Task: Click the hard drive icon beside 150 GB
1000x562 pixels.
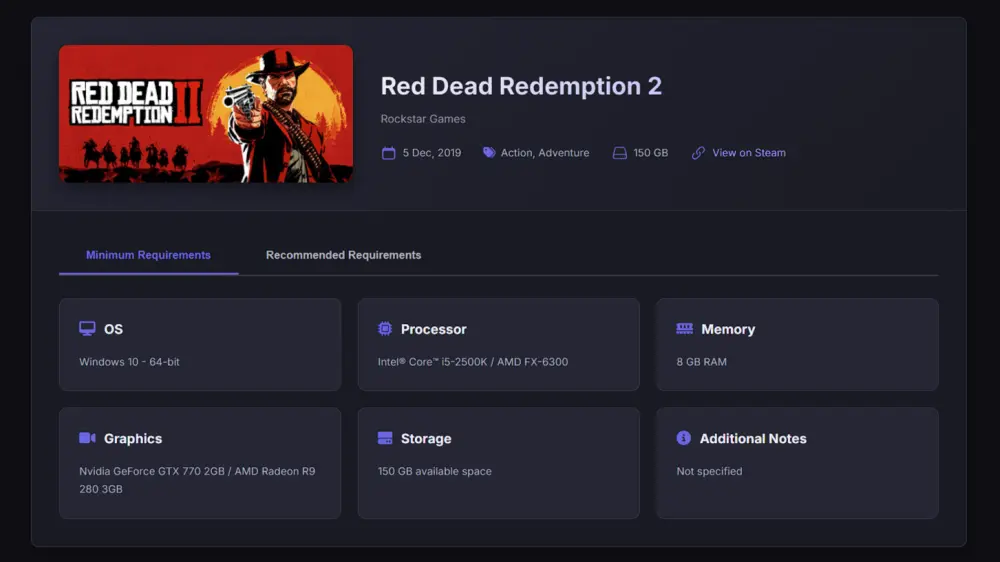Action: 620,153
